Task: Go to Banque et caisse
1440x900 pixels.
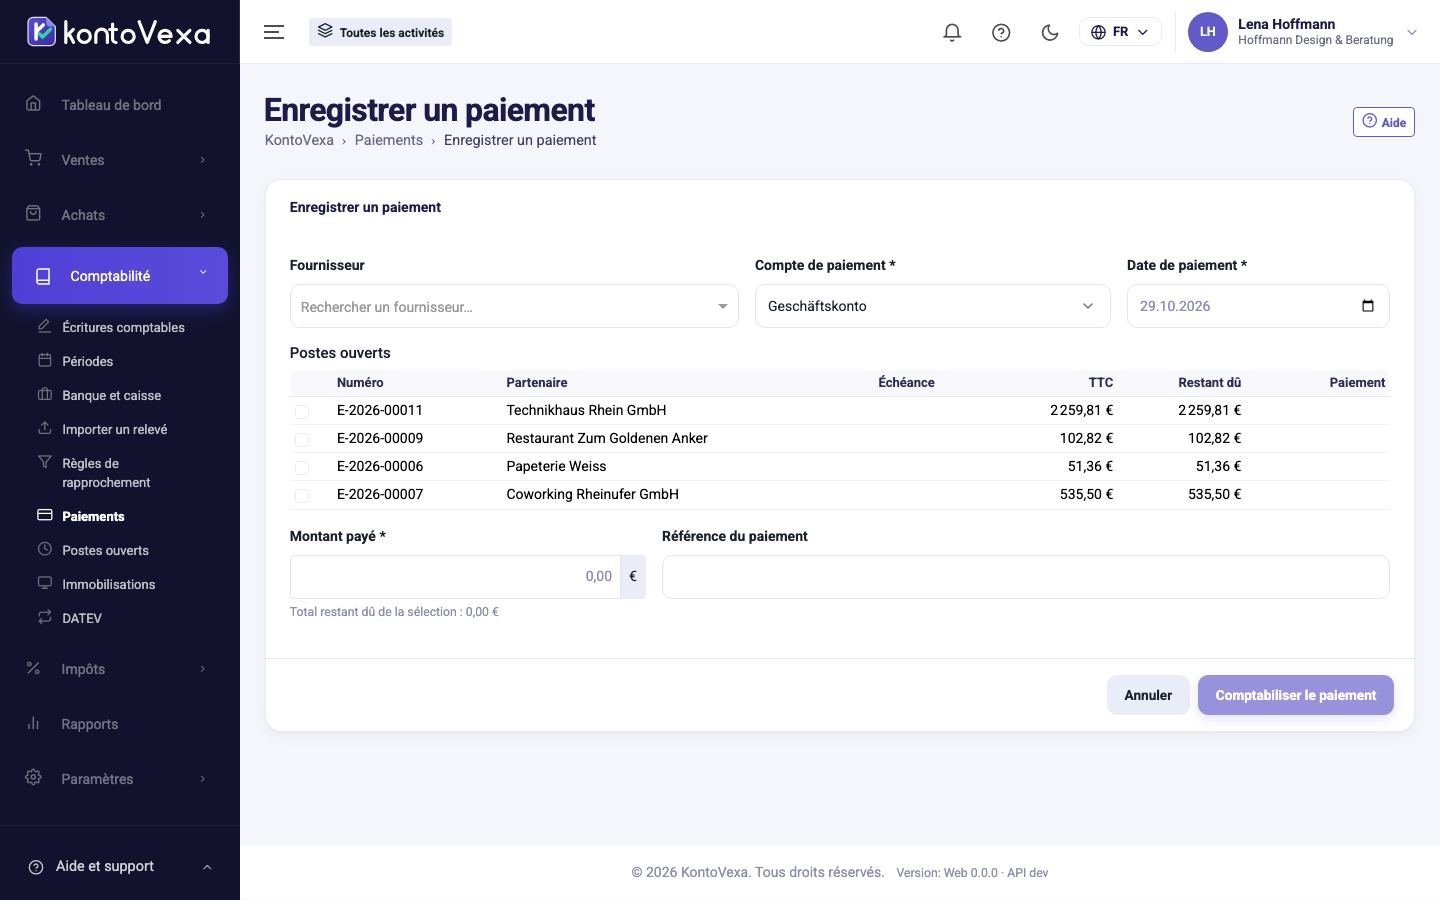Action: [111, 395]
